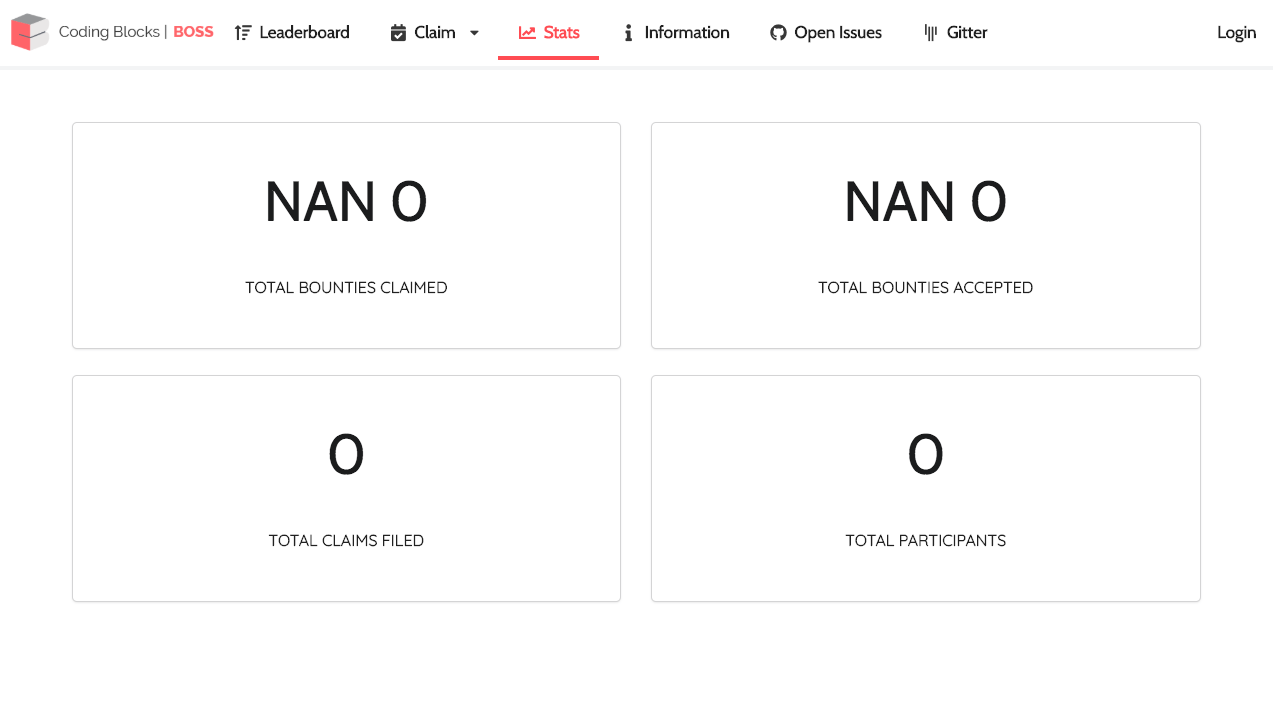This screenshot has width=1273, height=721.
Task: Select the active Stats menu item
Action: point(548,32)
